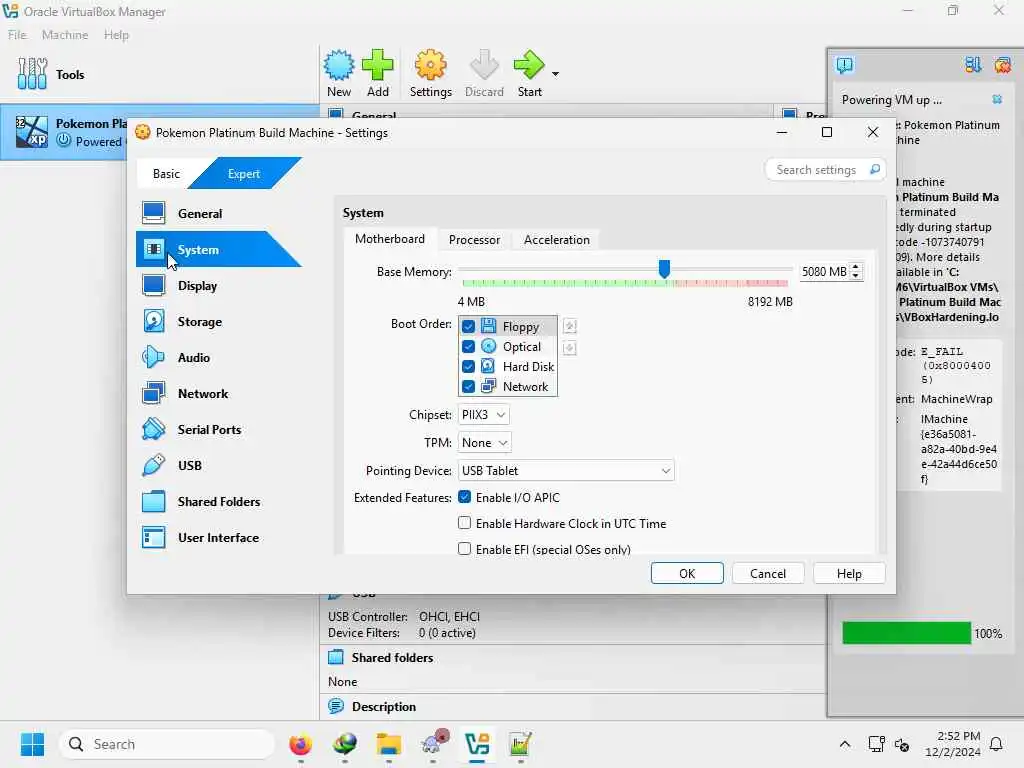Switch to the Acceleration tab
This screenshot has width=1024, height=768.
coord(556,240)
